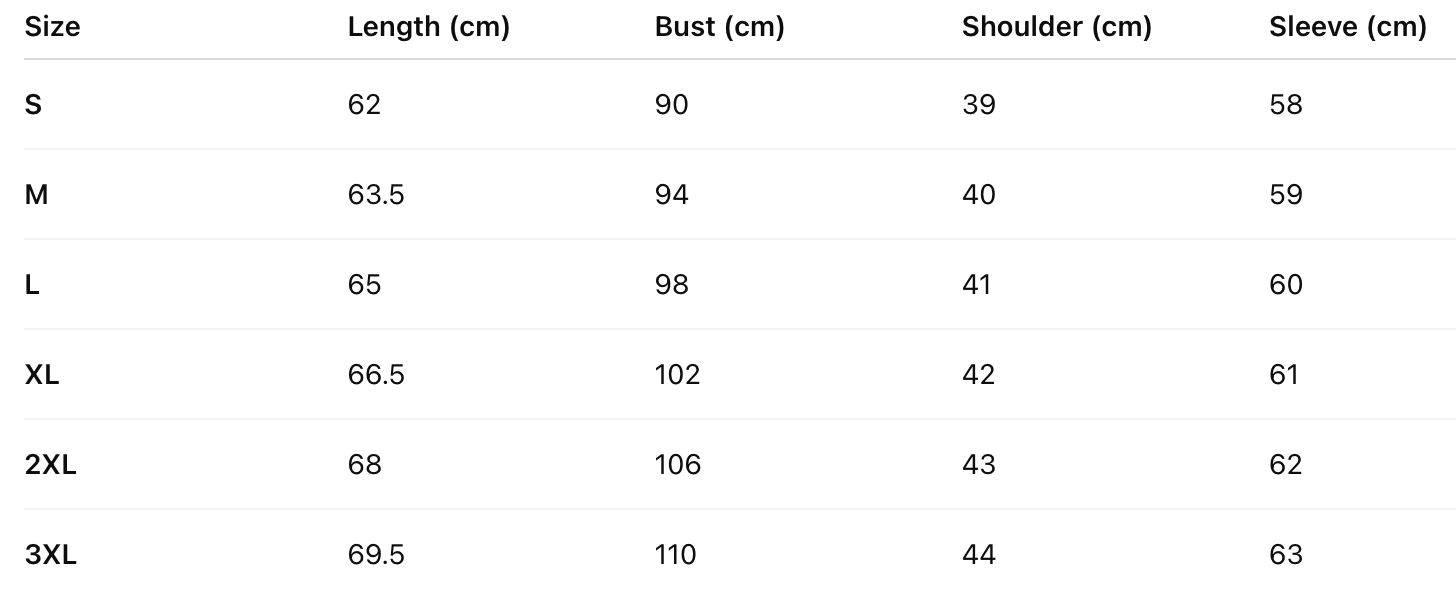Viewport: 1456px width, 600px height.
Task: Click the Sleeve (cm) column header
Action: [1347, 27]
